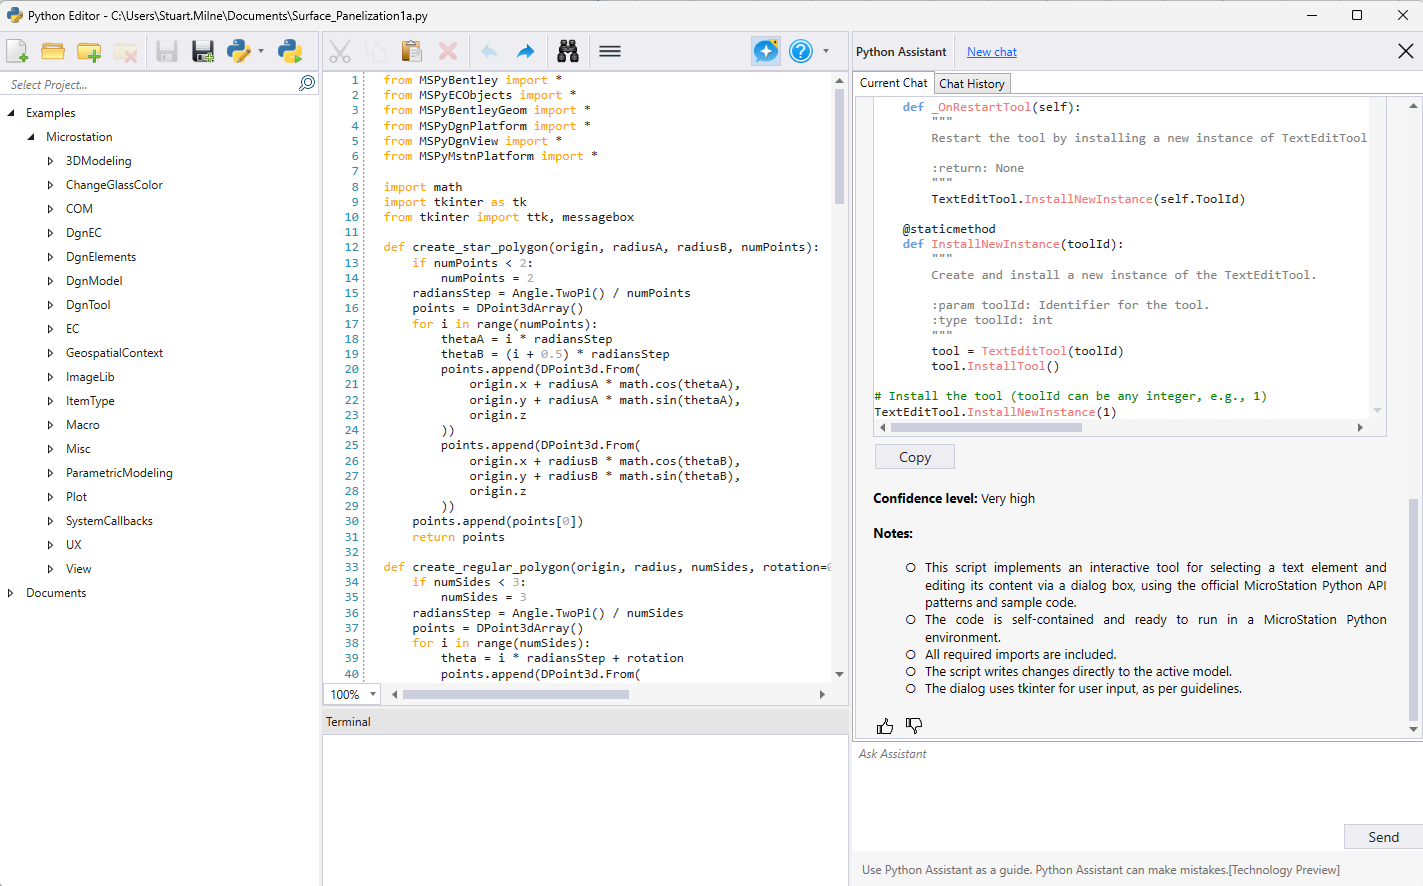Click the Open folder icon

[53, 52]
